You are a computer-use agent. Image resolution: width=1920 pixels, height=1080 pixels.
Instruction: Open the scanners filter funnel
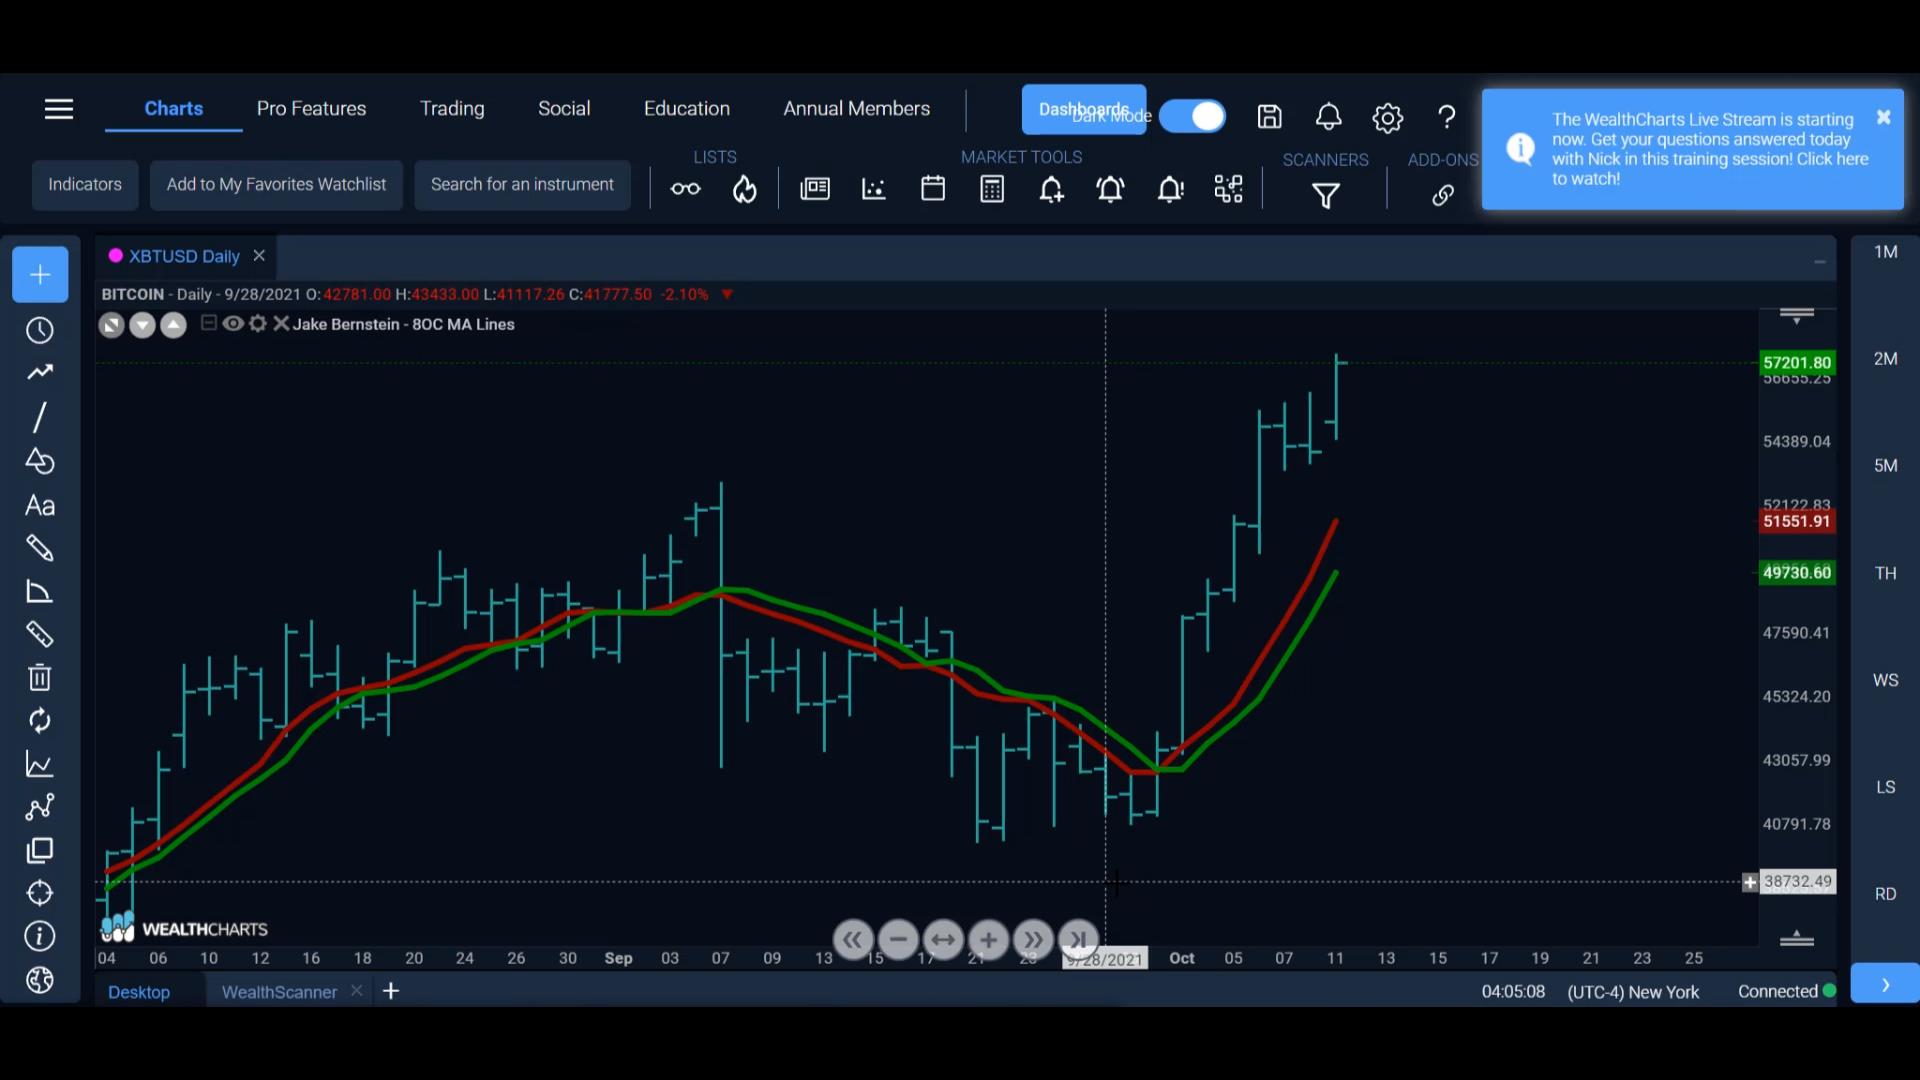click(1326, 196)
